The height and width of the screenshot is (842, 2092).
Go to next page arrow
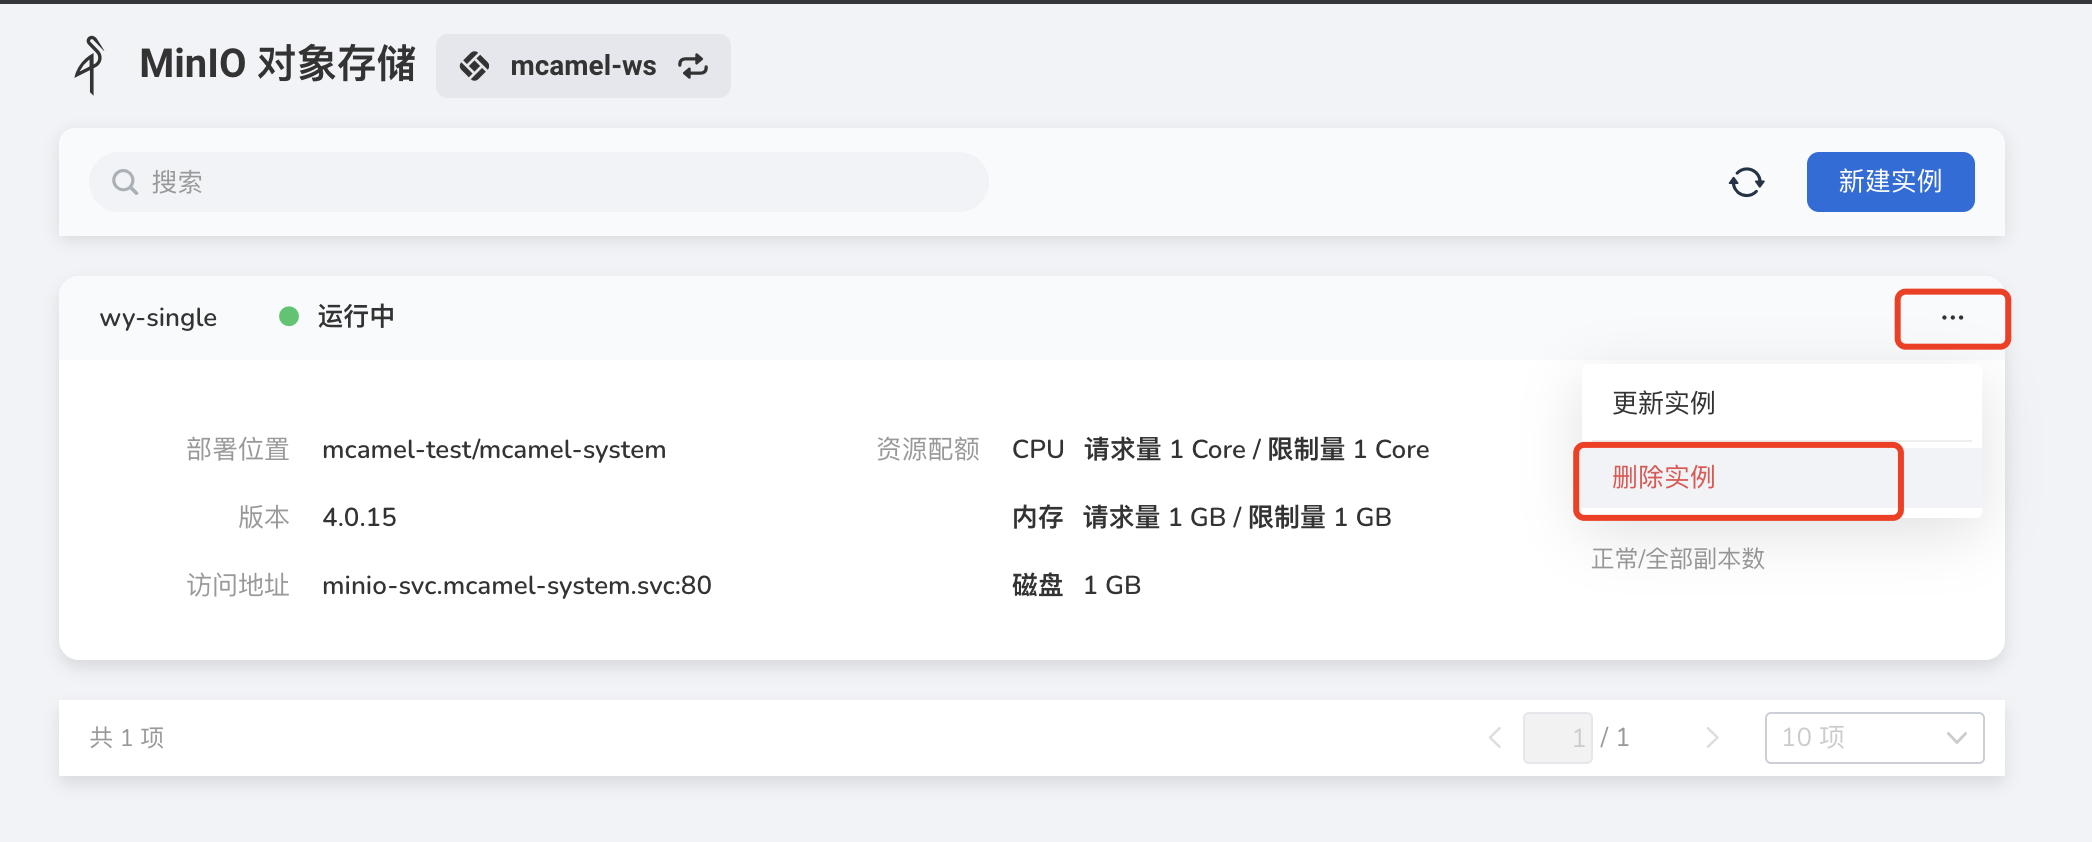[1712, 738]
